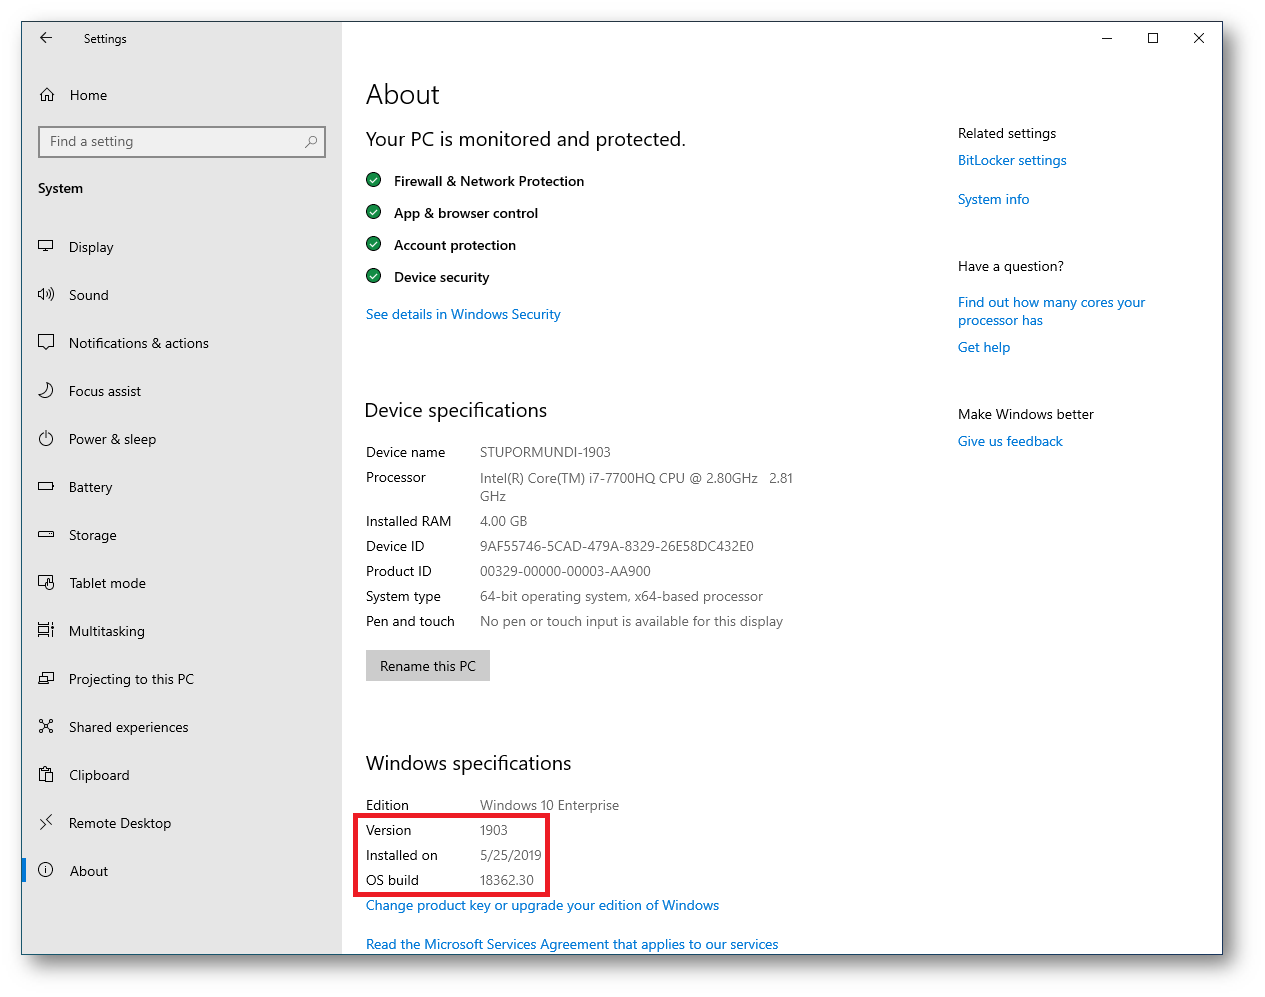Select the Storage settings entry
Screen dimensions: 1265x997
181,535
